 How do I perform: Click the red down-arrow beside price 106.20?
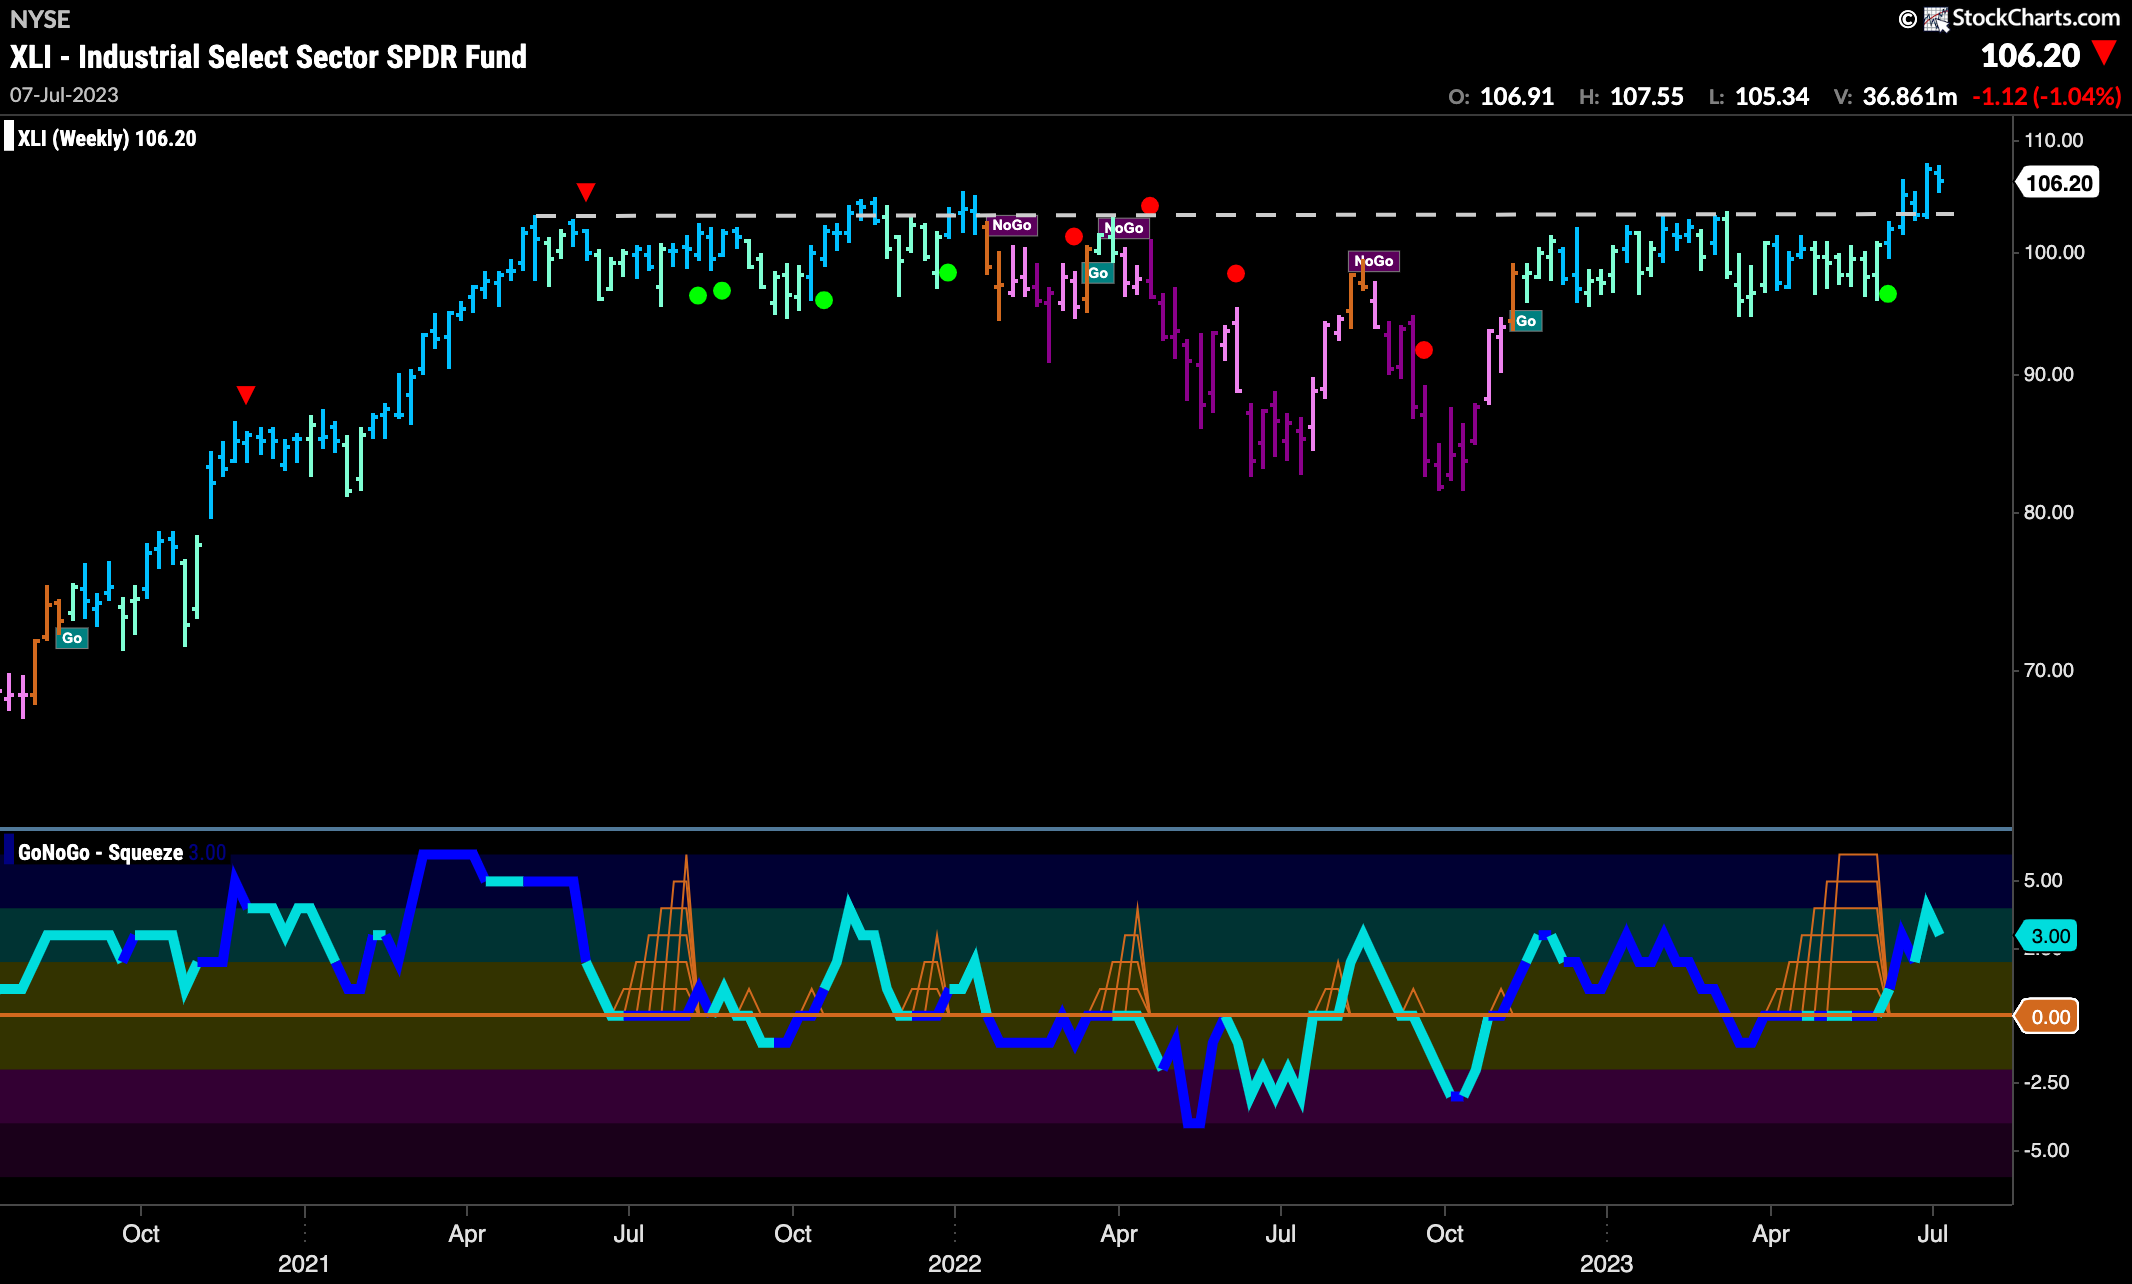tap(2104, 52)
